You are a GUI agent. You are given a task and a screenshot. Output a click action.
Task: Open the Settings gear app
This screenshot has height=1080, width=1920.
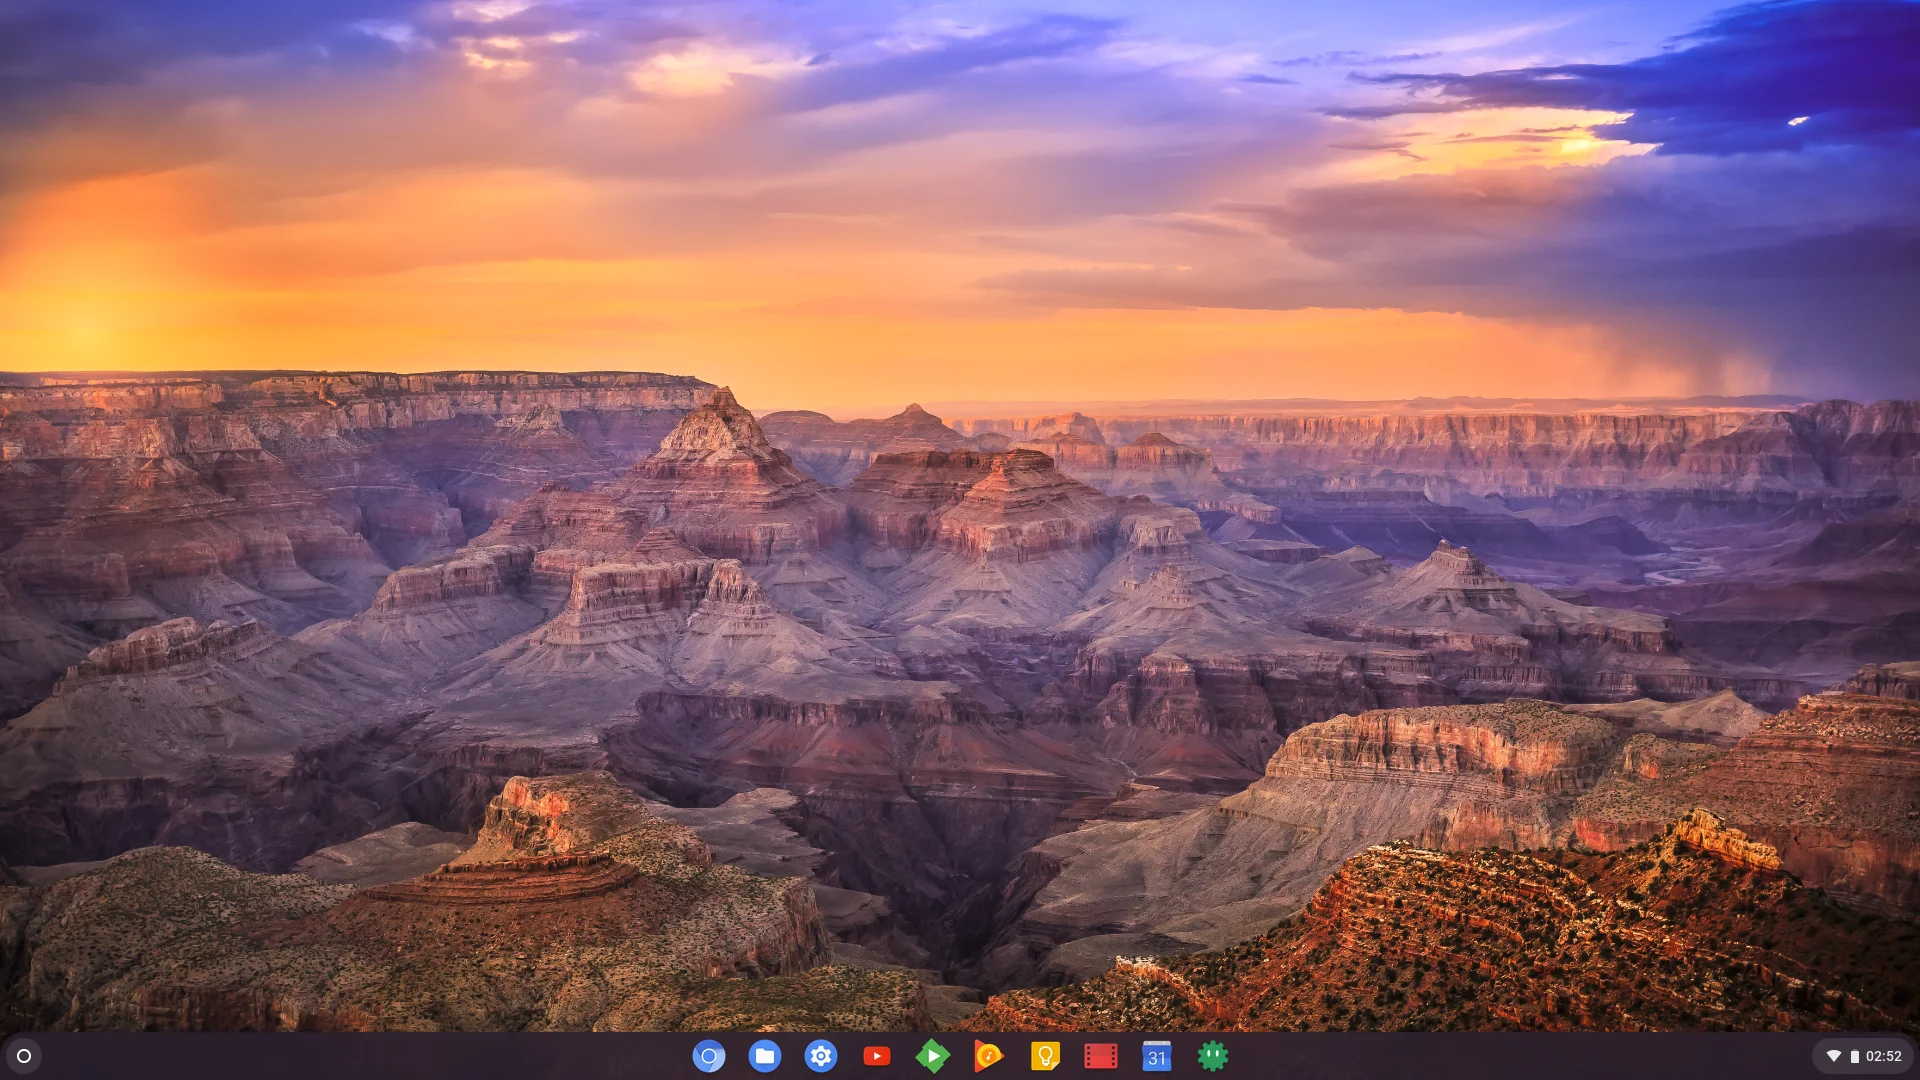821,1056
